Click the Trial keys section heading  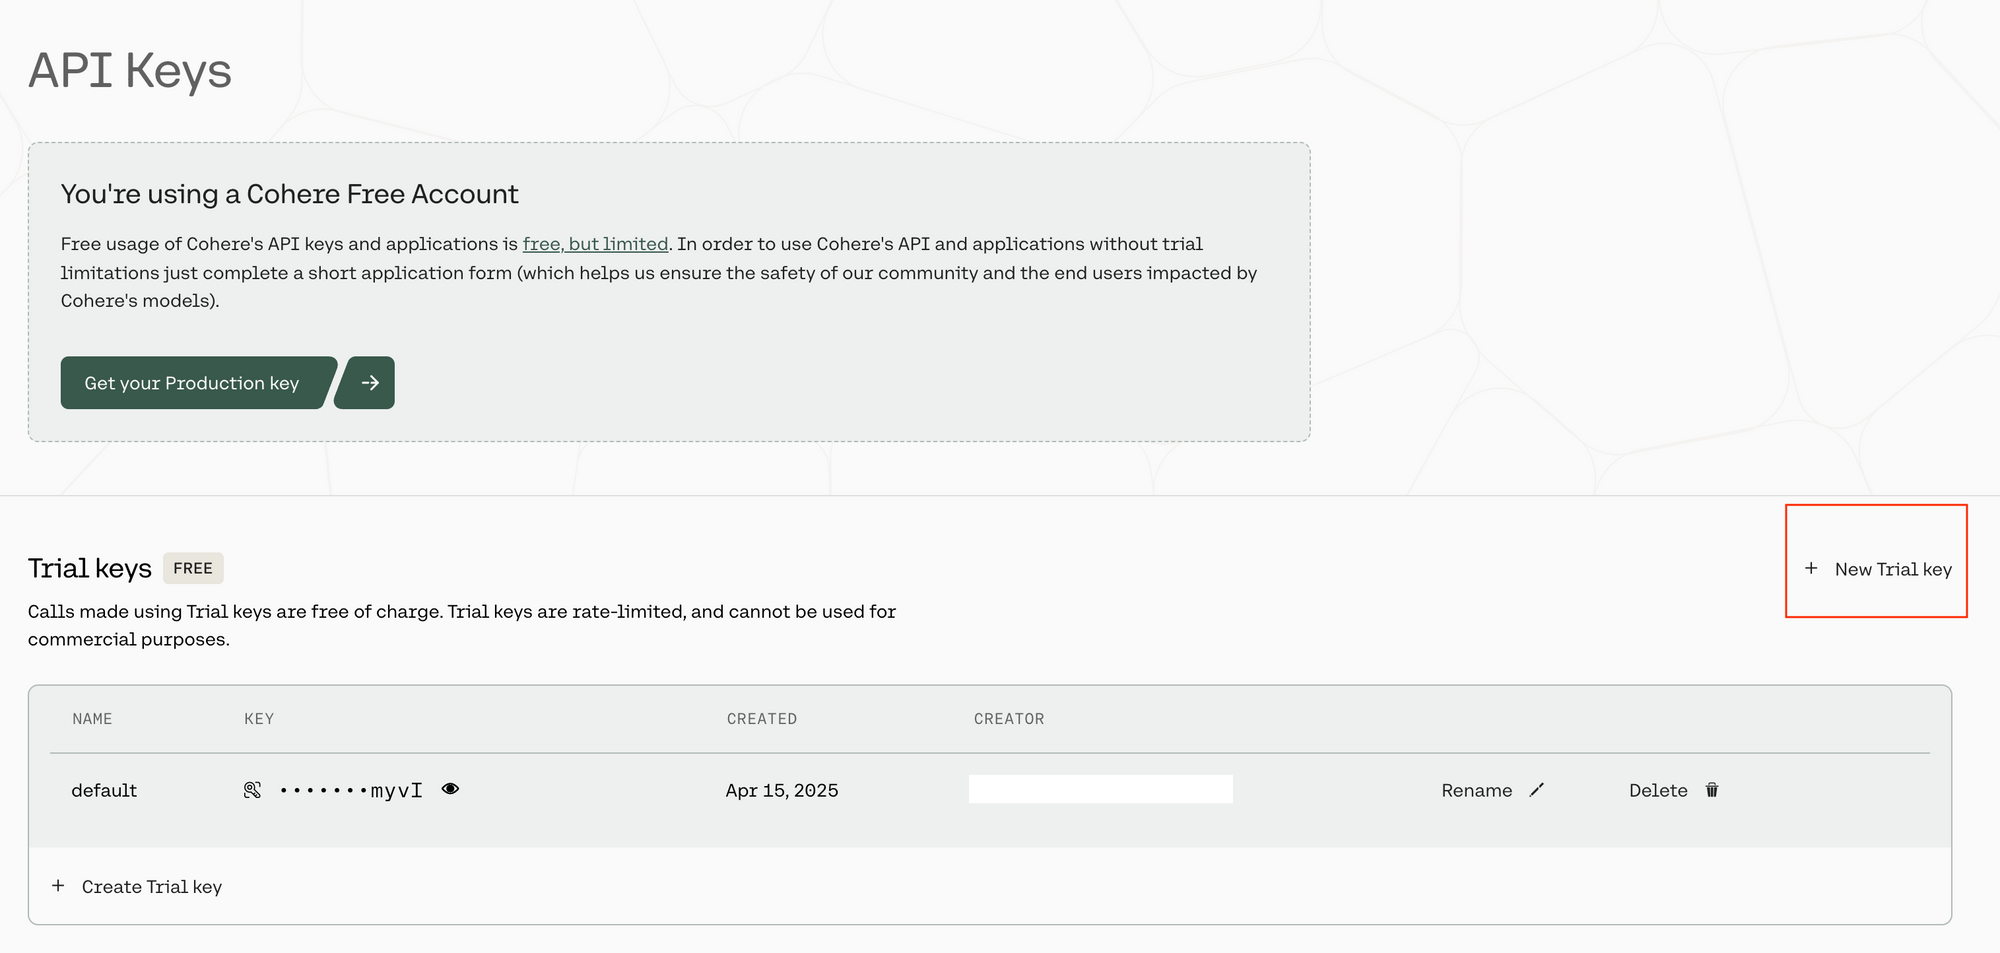click(x=90, y=568)
